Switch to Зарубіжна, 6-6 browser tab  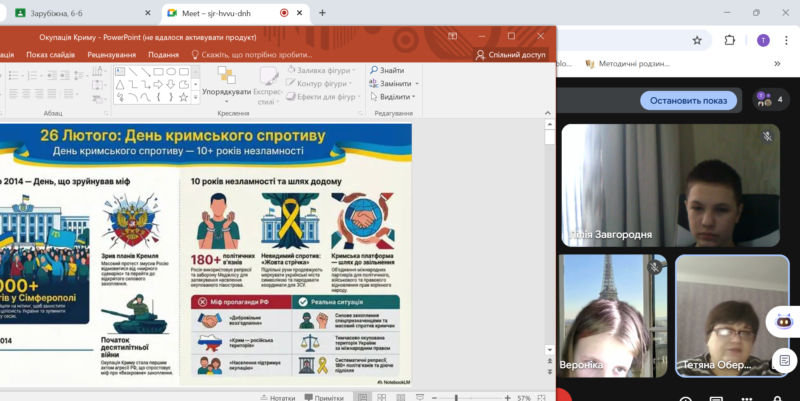[x=70, y=13]
